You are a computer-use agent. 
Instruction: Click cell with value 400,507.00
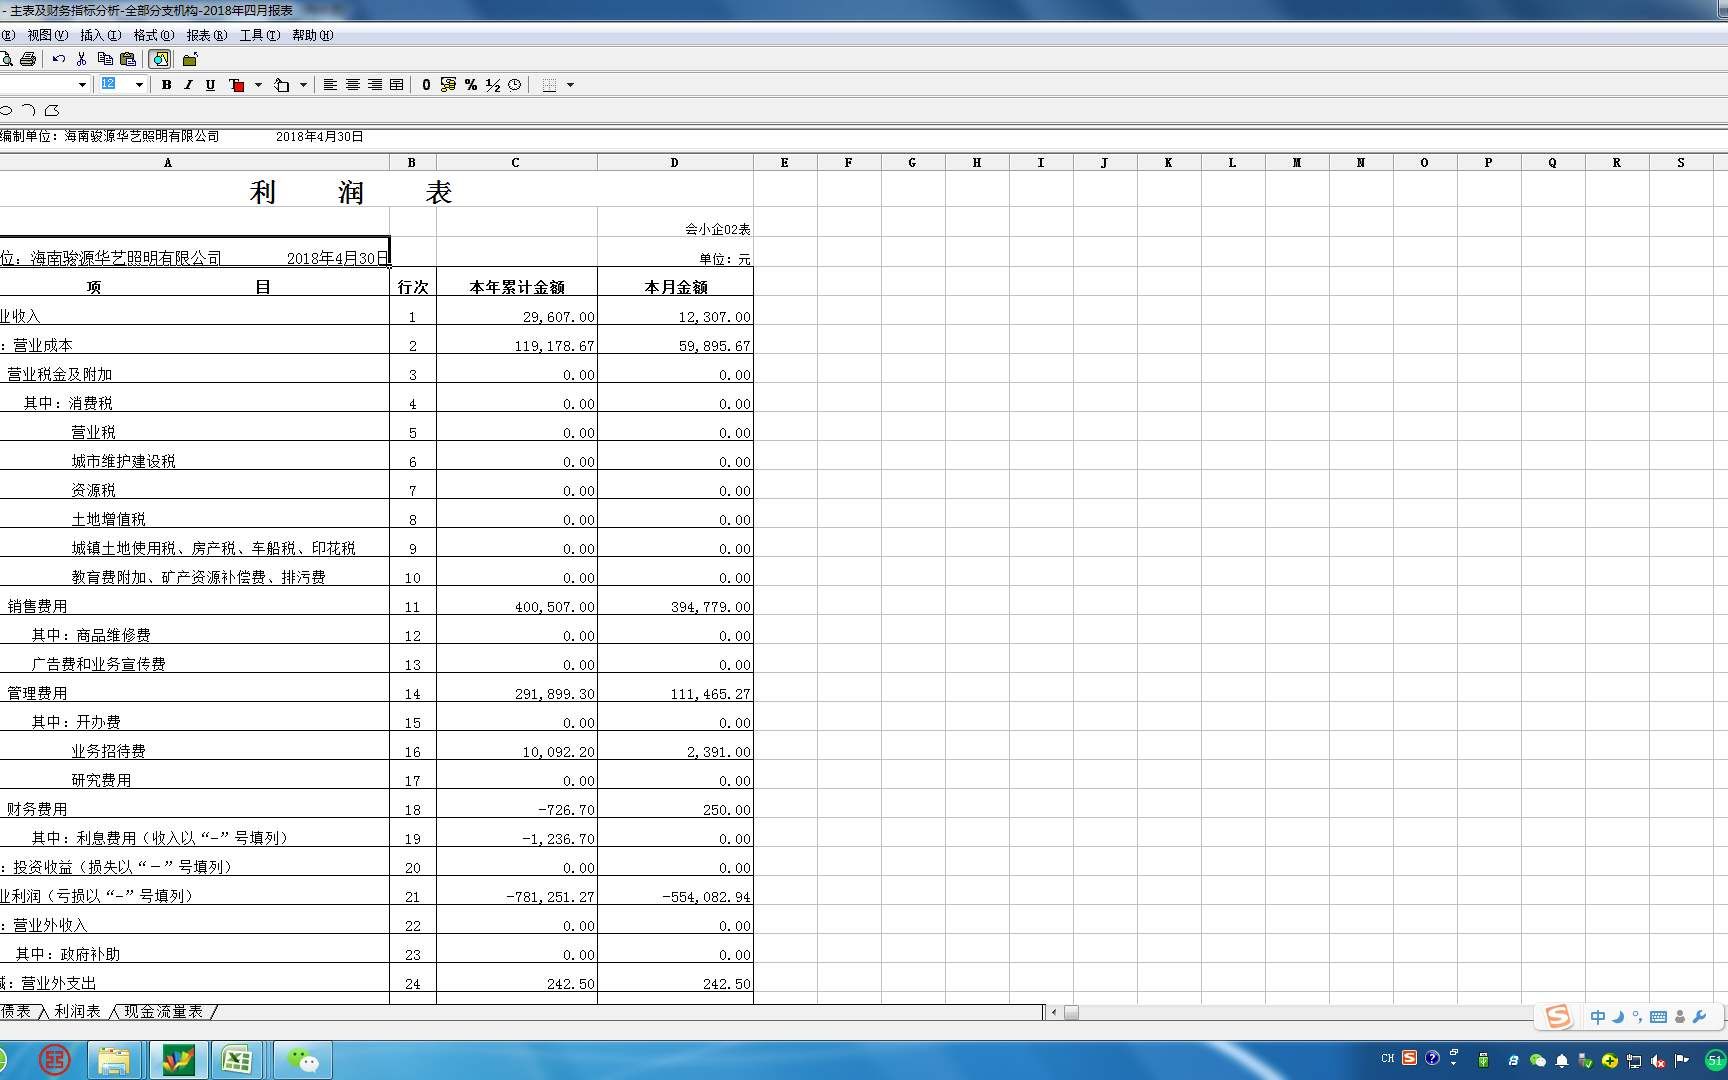coord(517,600)
